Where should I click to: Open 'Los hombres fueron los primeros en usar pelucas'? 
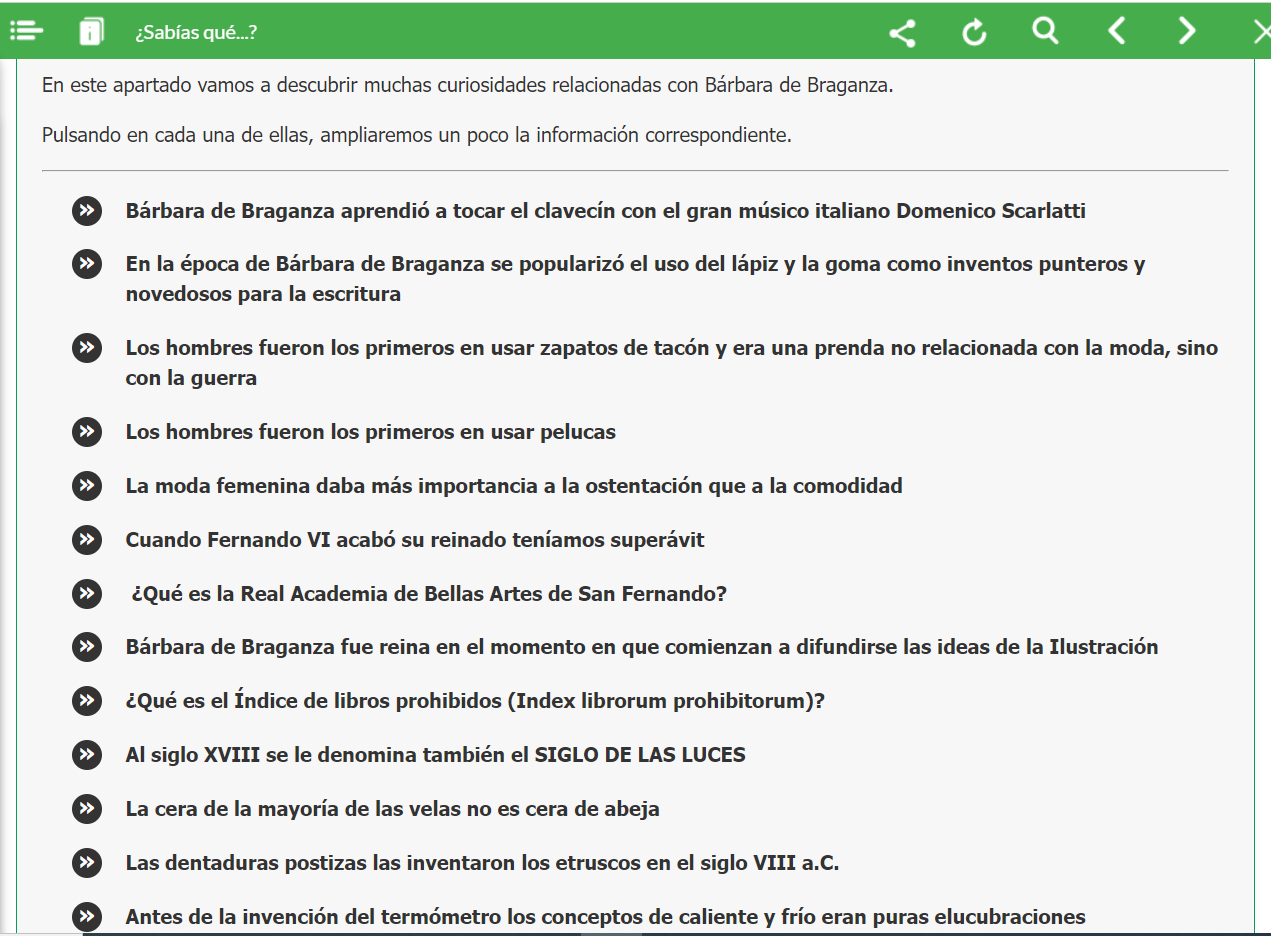click(x=370, y=432)
